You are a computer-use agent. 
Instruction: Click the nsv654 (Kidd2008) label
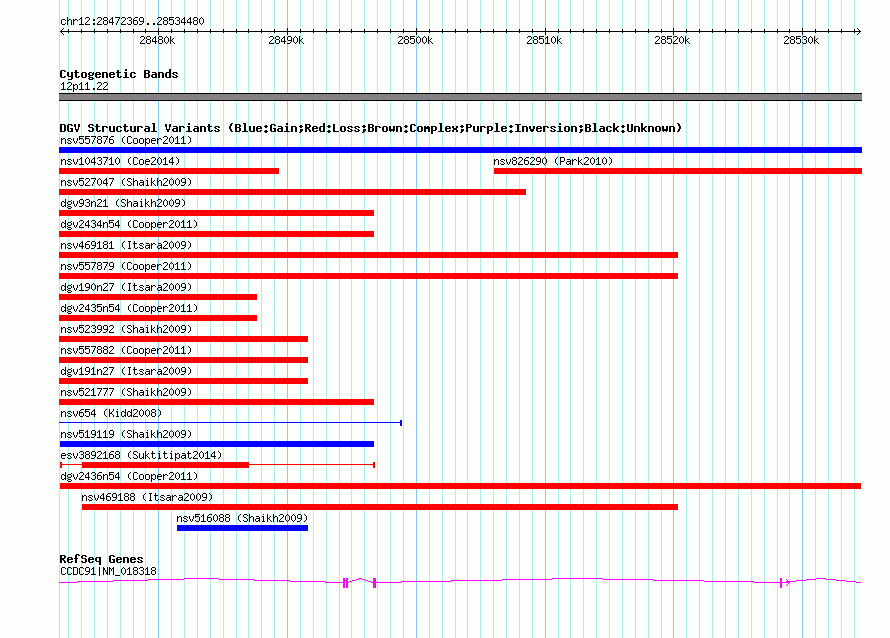(x=111, y=413)
